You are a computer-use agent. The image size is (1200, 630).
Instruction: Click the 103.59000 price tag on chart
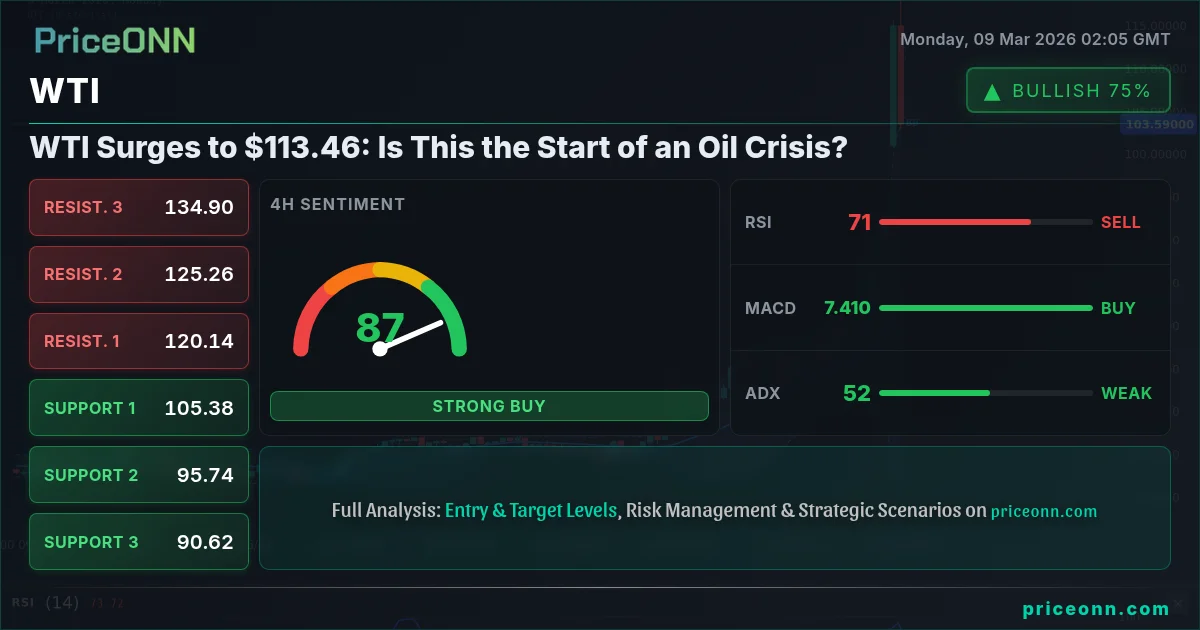[x=1160, y=125]
